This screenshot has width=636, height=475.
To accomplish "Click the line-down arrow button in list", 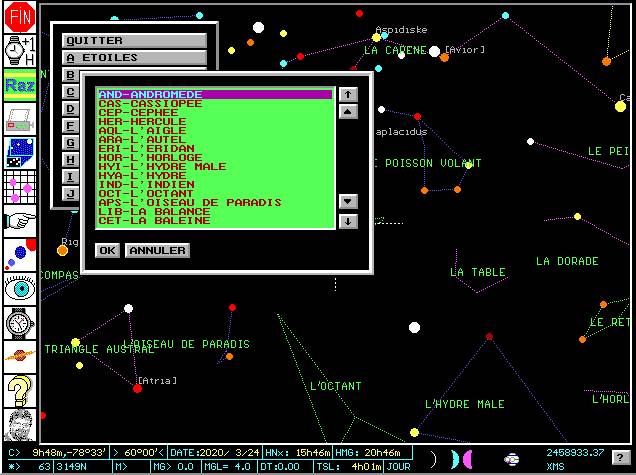I will click(x=348, y=221).
